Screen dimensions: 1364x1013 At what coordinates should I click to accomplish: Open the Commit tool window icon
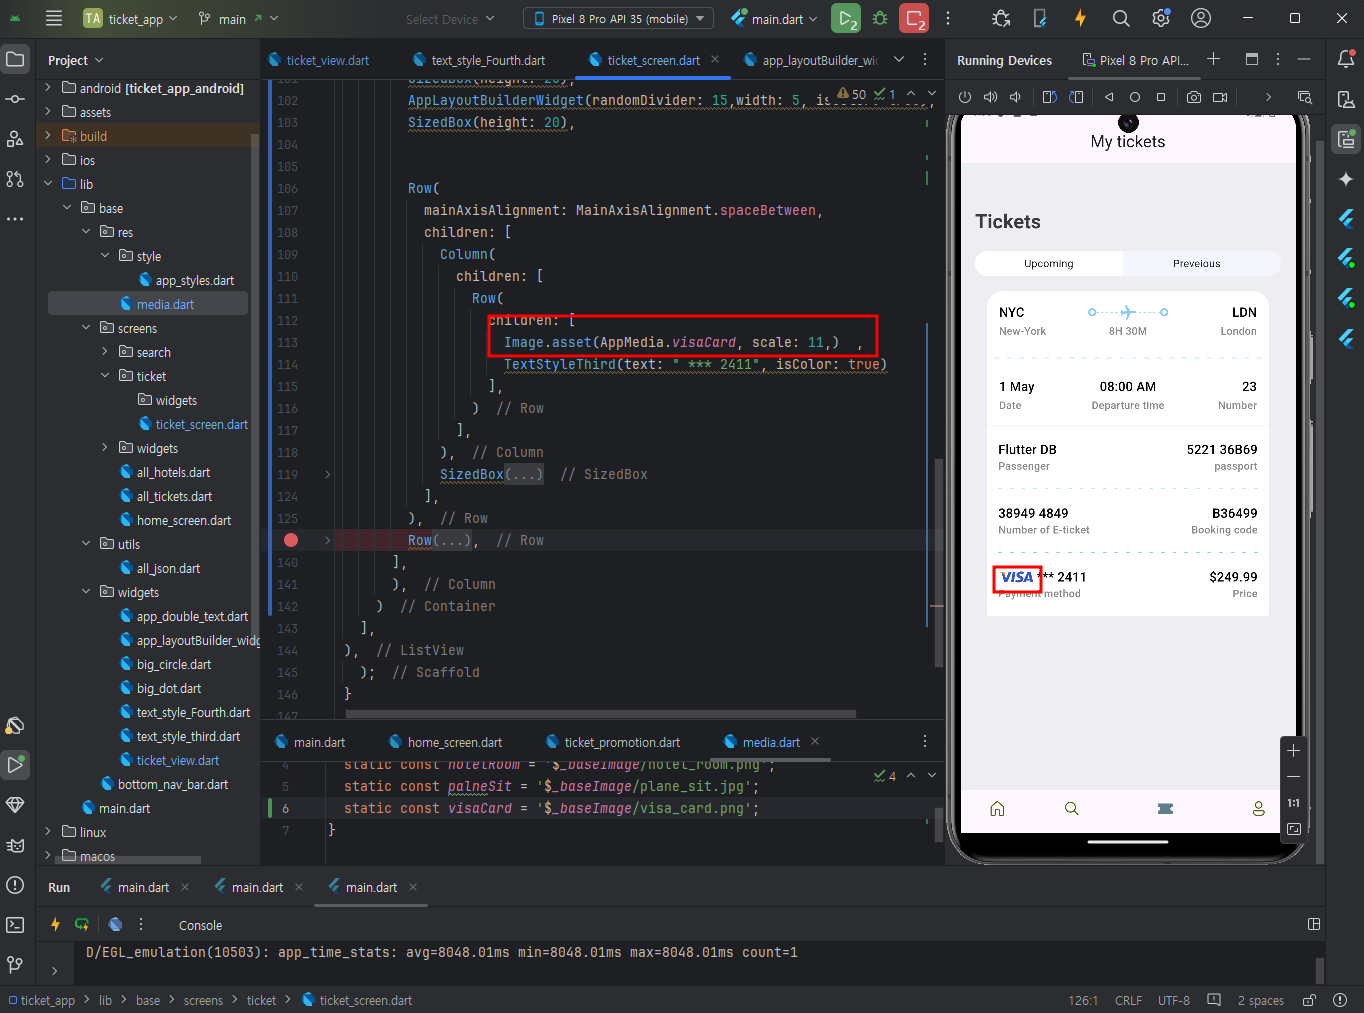coord(15,99)
